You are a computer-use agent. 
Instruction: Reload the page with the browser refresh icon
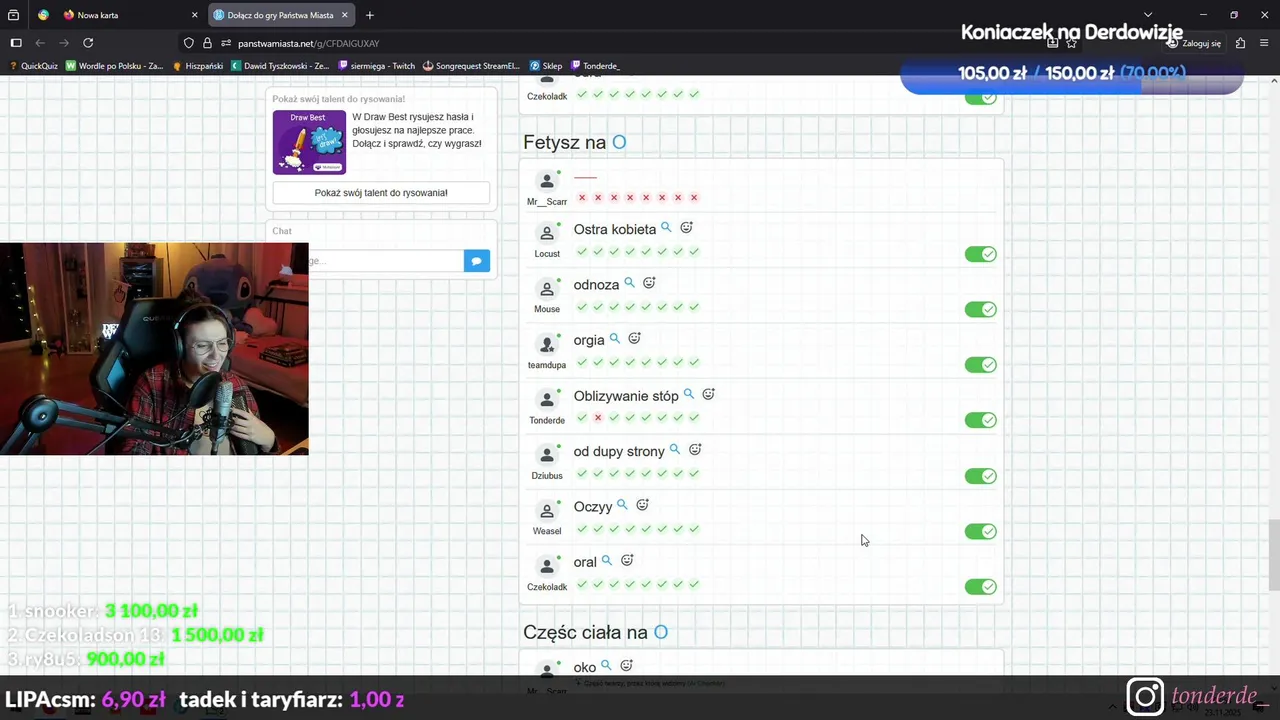coord(88,43)
